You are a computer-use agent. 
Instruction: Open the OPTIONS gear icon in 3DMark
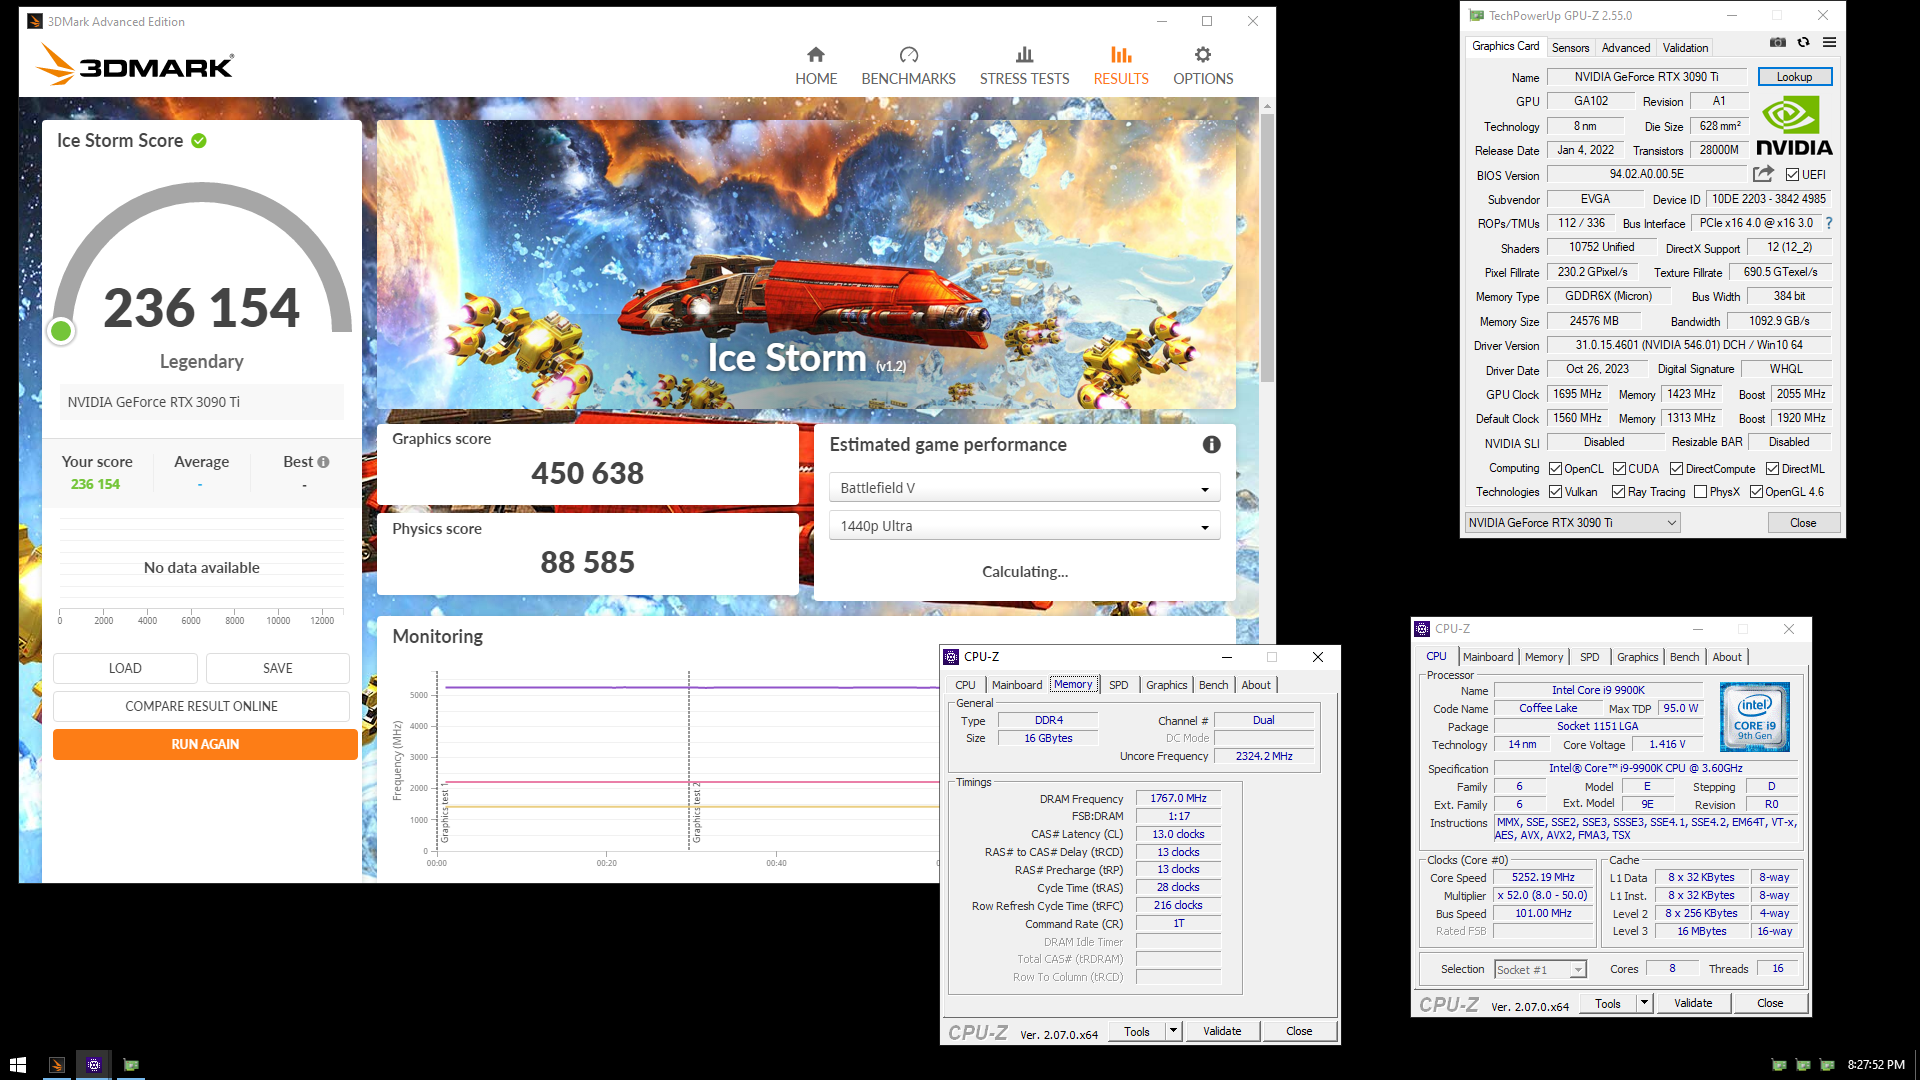pyautogui.click(x=1203, y=55)
